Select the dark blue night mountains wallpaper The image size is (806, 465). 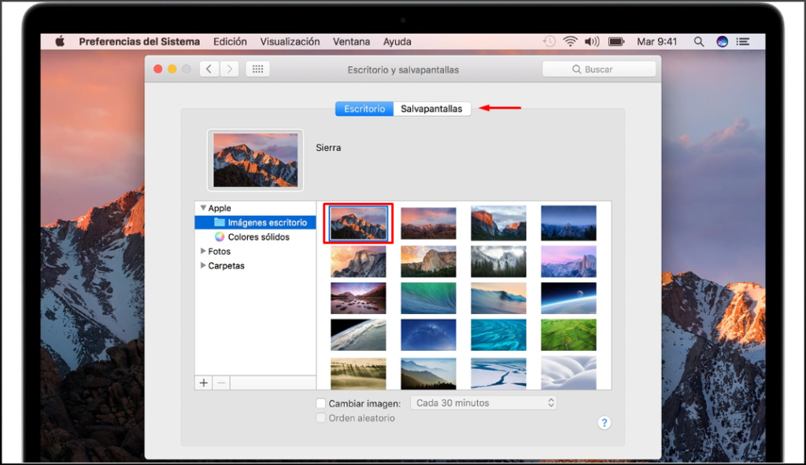click(569, 223)
